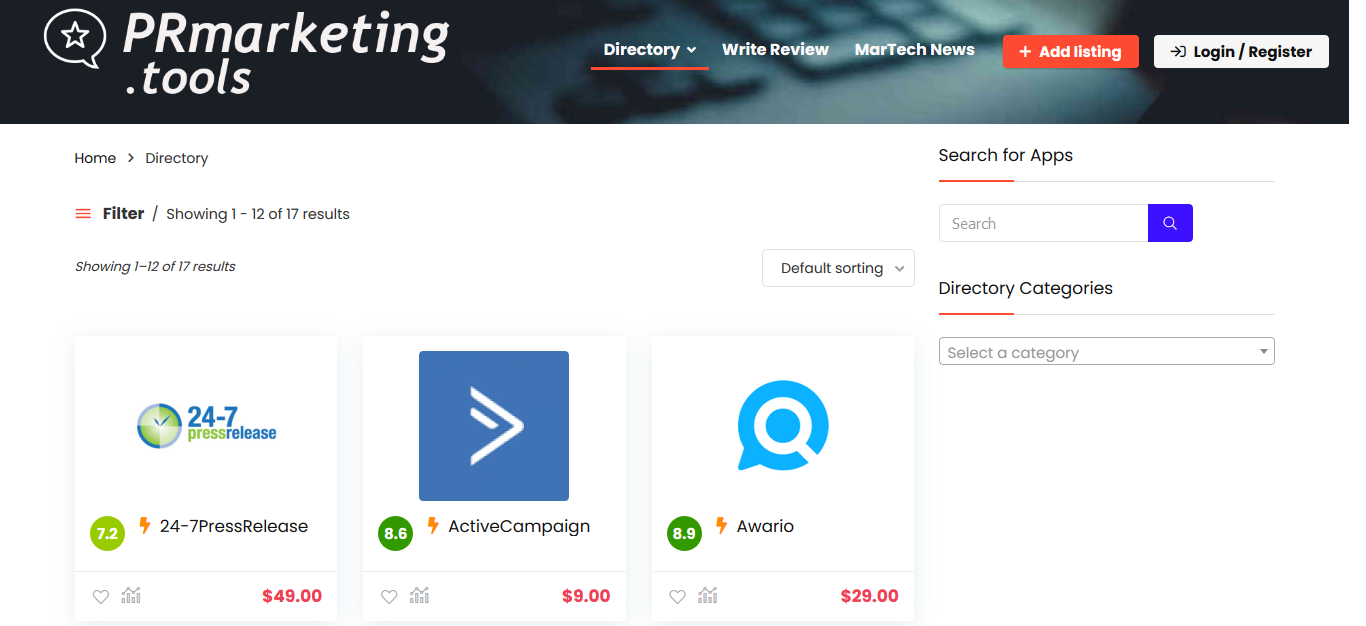
Task: Add ActiveCampaign to wishlist heart
Action: point(389,596)
